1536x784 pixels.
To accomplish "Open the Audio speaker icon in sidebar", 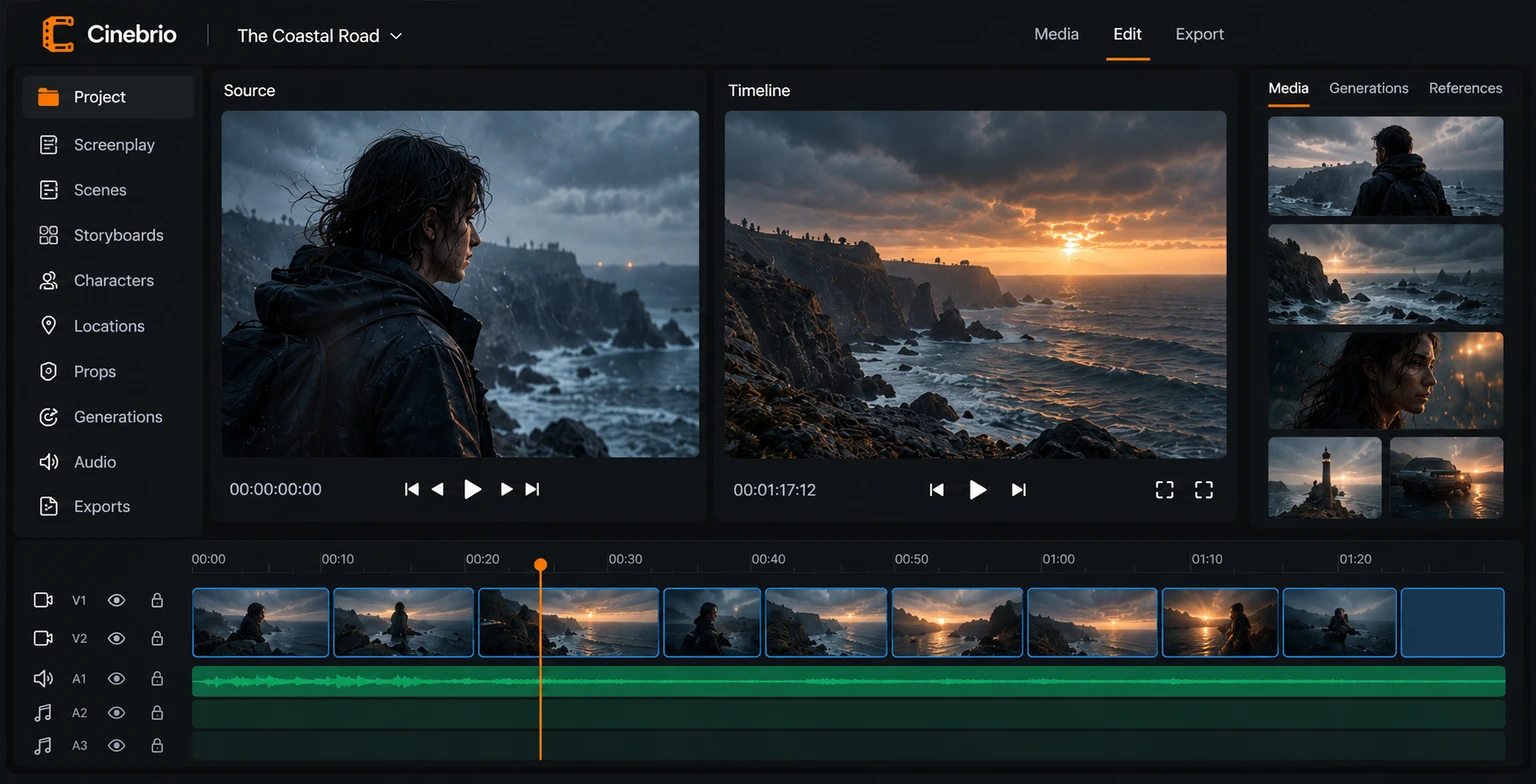I will [x=48, y=462].
